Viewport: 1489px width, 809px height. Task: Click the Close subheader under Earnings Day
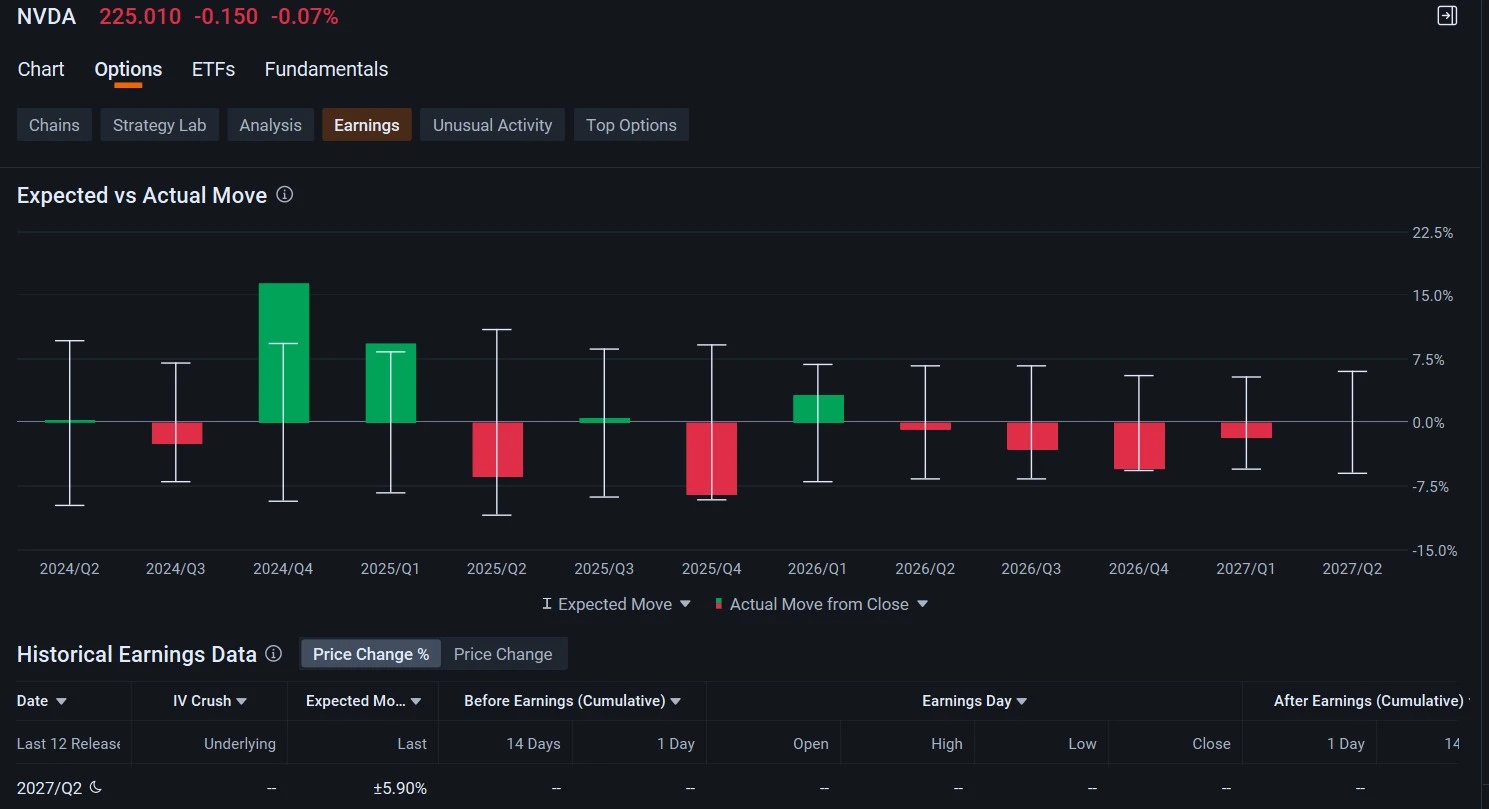pyautogui.click(x=1211, y=743)
